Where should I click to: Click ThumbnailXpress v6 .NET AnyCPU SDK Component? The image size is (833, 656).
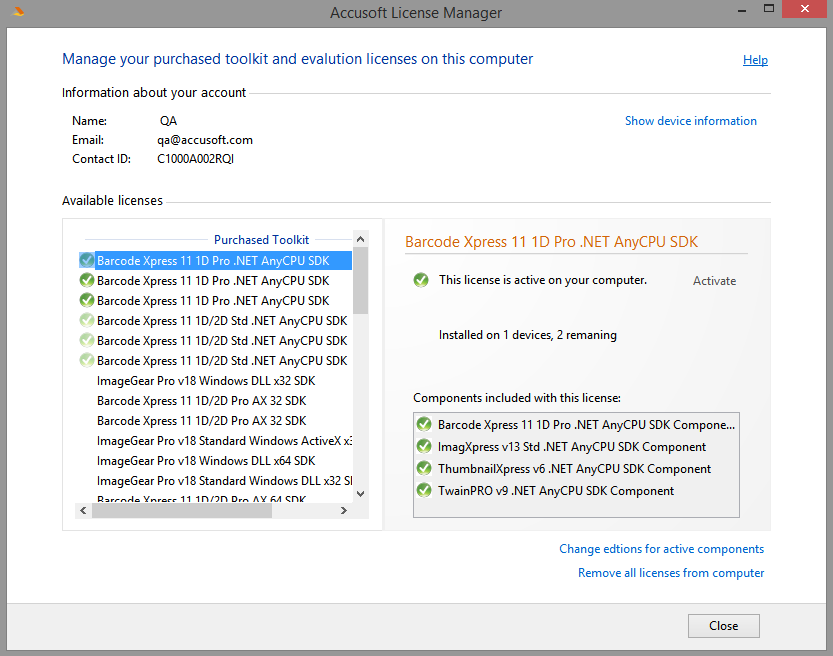[x=574, y=469]
